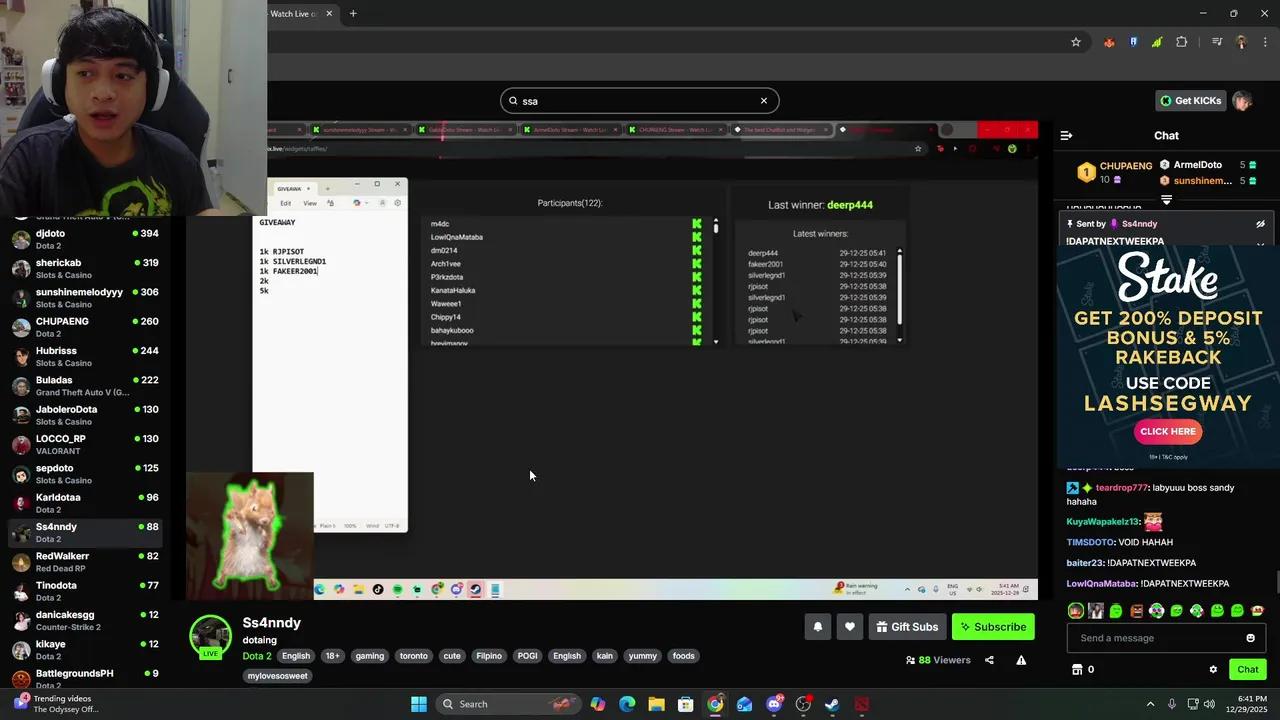Open Microsoft Store from taskbar
The height and width of the screenshot is (720, 1280).
point(686,704)
